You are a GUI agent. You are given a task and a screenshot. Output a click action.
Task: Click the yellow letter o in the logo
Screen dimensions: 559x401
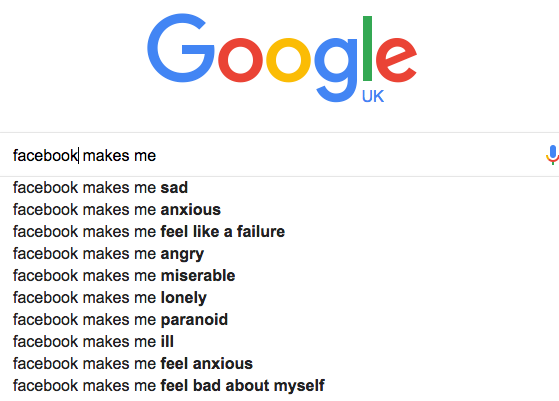pyautogui.click(x=288, y=60)
